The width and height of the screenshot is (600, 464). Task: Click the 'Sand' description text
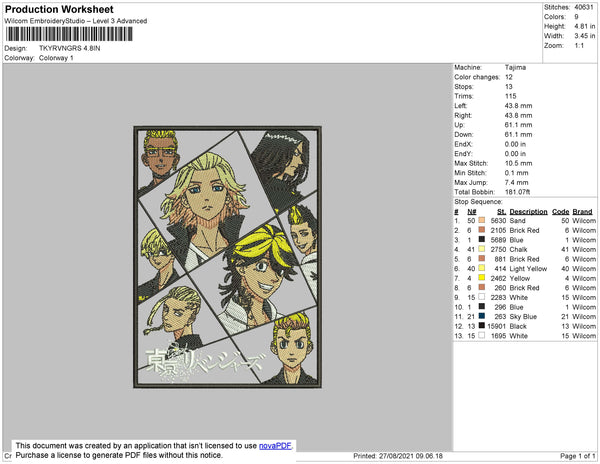(517, 221)
